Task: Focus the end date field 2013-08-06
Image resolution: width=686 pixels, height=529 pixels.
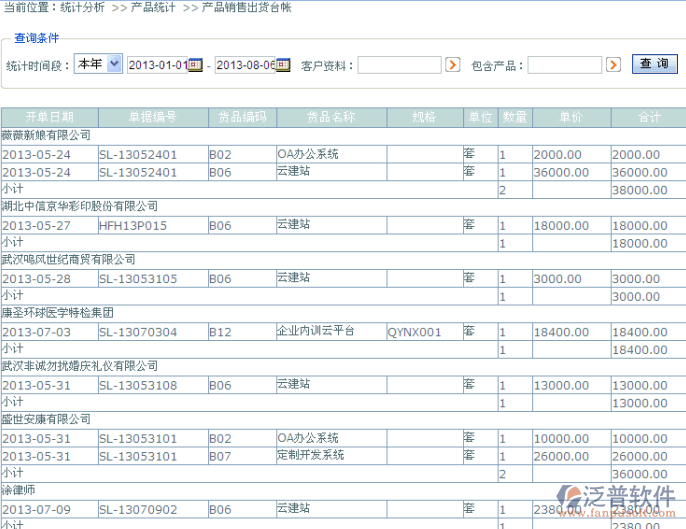Action: tap(245, 65)
